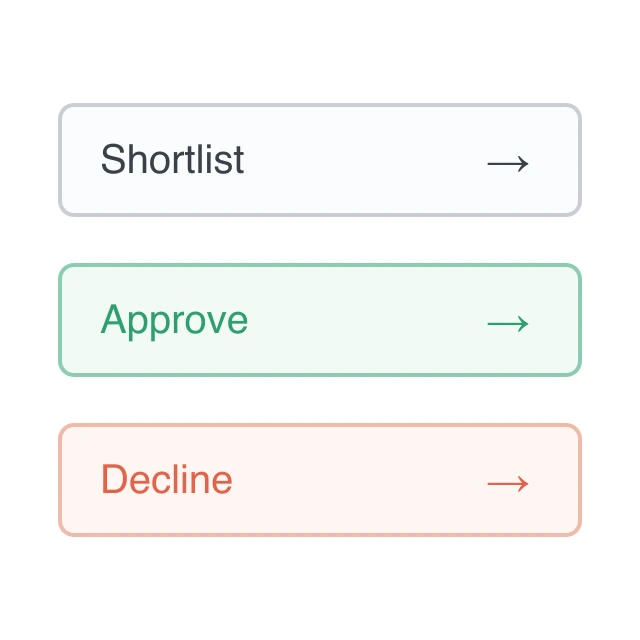Screen dimensions: 640x640
Task: Approve the item via the green-bordered button
Action: pos(320,320)
